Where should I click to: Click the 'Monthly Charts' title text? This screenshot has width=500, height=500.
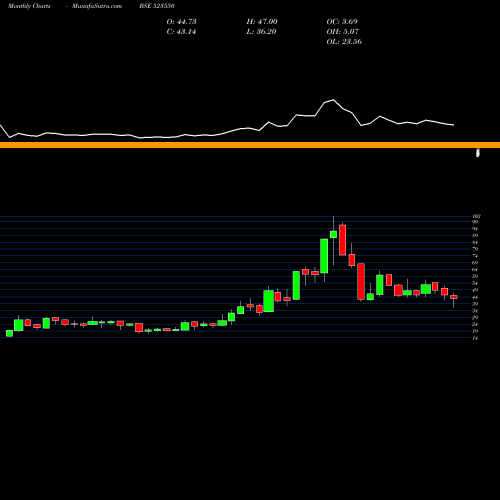[29, 6]
